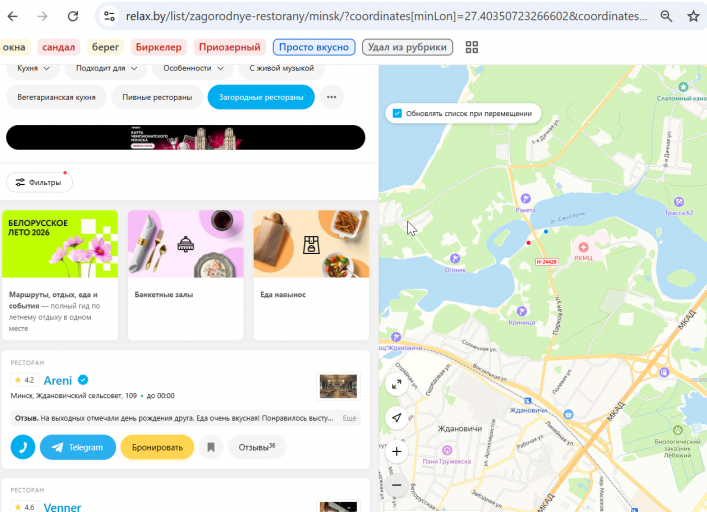
Task: Click the 'Ждановичи' town label on map
Action: tap(460, 429)
